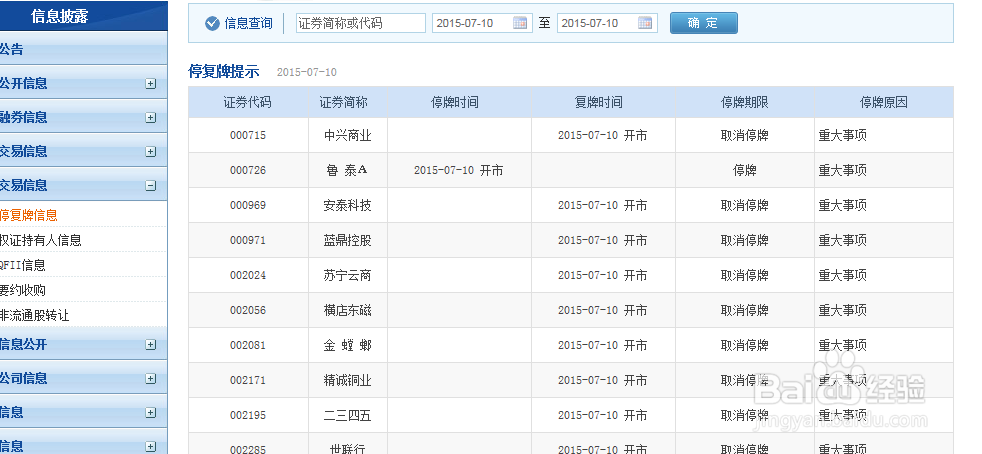
Task: Collapse the expanded 交易信息 minus icon
Action: pyautogui.click(x=150, y=185)
